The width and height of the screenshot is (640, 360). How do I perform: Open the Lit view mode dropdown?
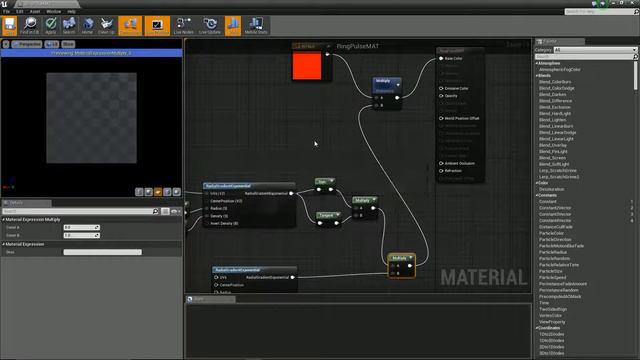tap(52, 44)
